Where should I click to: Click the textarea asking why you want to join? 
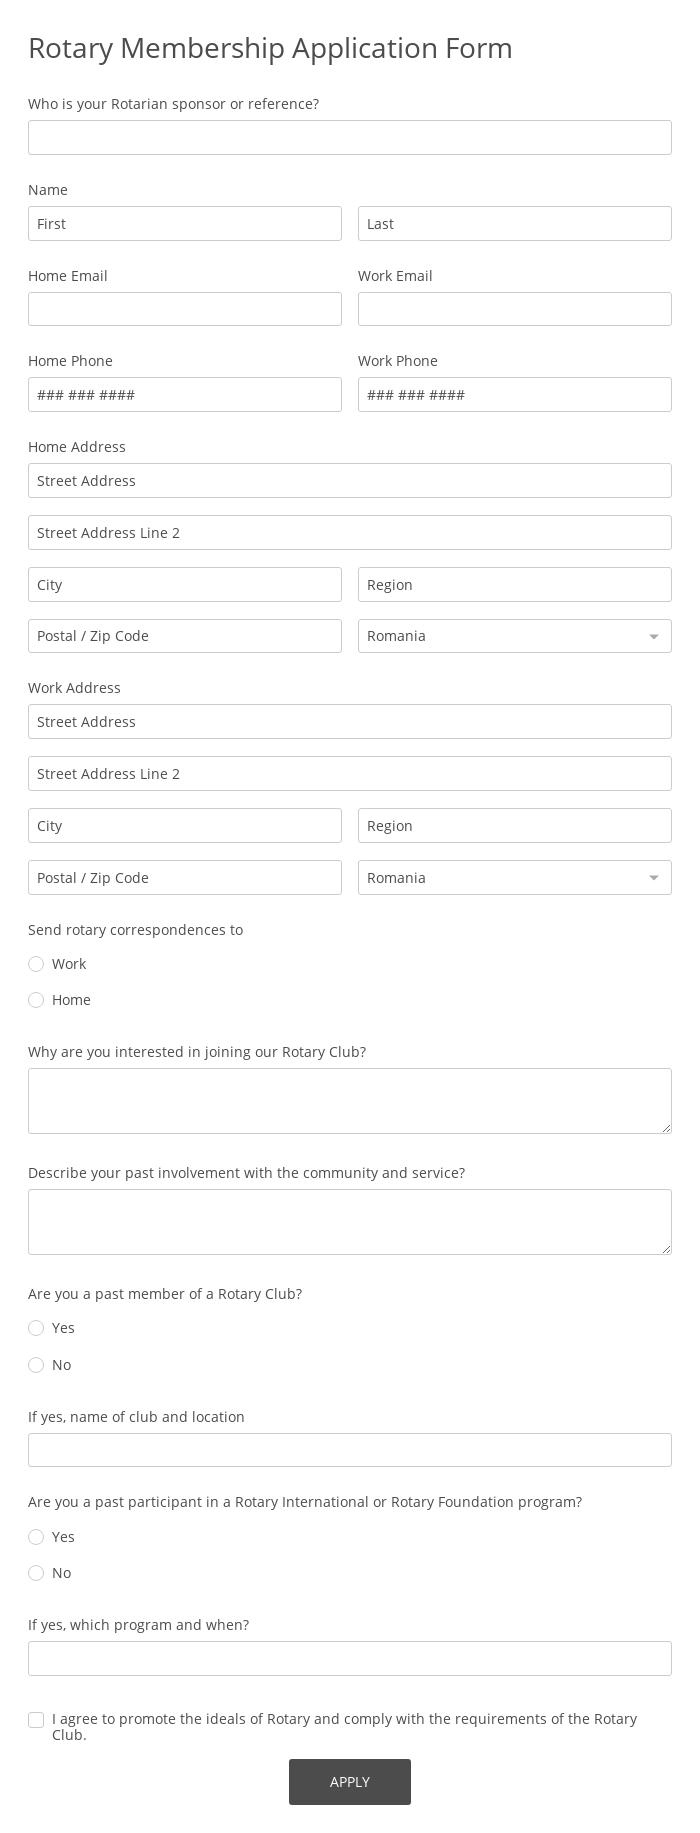[350, 1100]
